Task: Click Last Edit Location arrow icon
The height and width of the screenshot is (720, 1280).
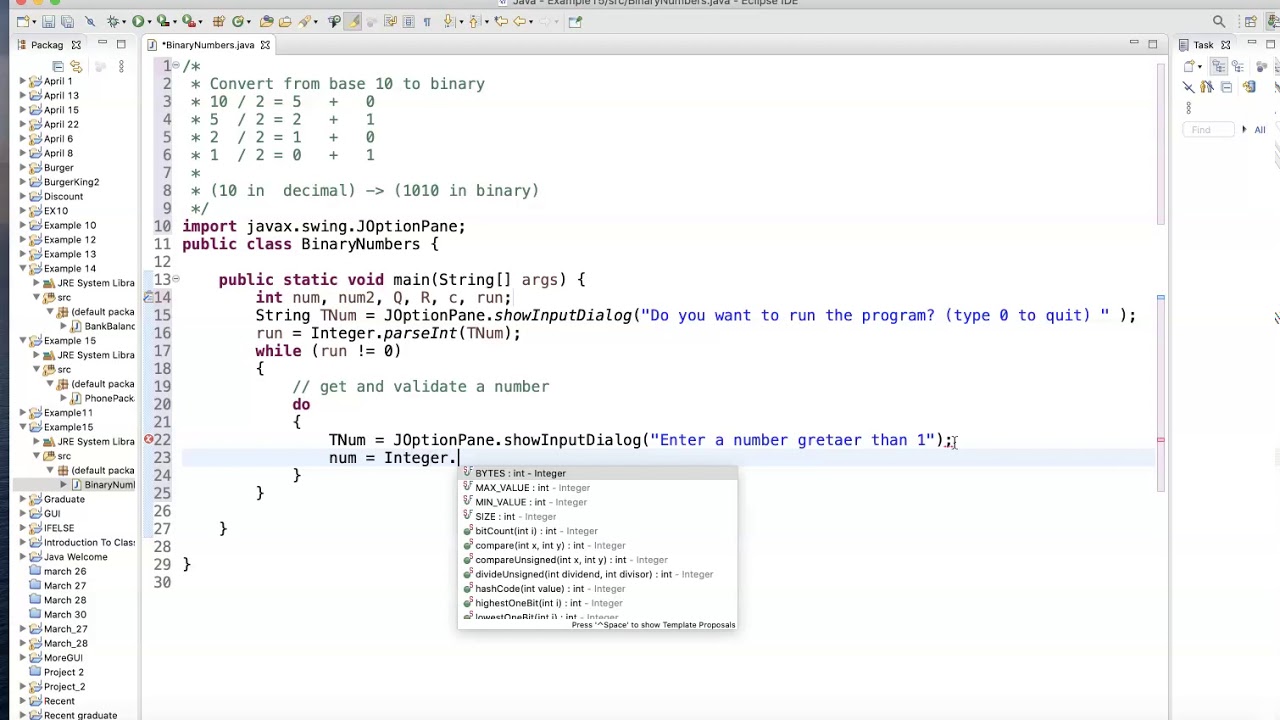Action: coord(501,21)
